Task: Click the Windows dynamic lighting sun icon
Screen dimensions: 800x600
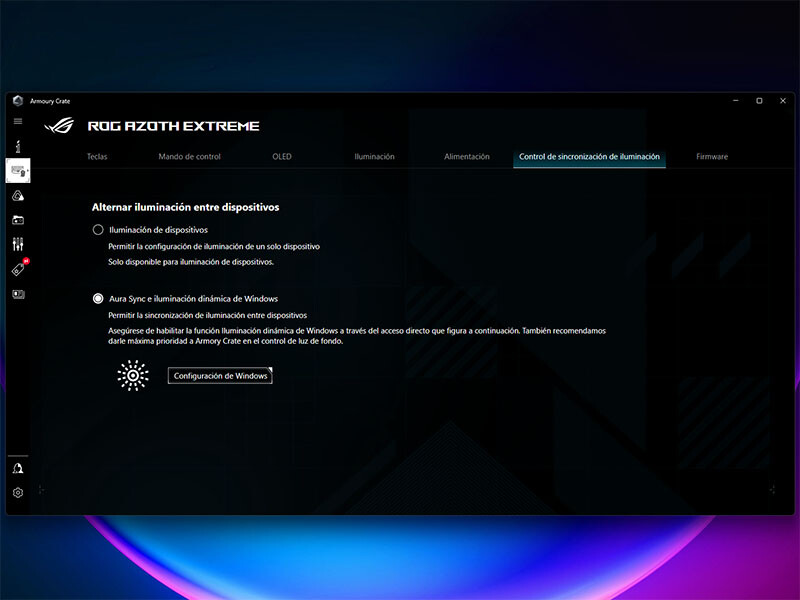Action: [x=133, y=376]
